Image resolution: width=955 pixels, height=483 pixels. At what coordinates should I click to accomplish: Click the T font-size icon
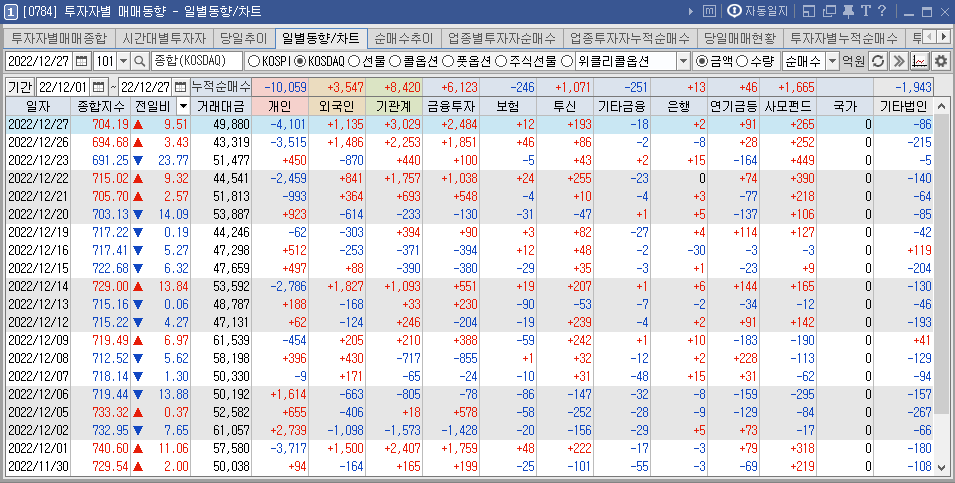865,12
